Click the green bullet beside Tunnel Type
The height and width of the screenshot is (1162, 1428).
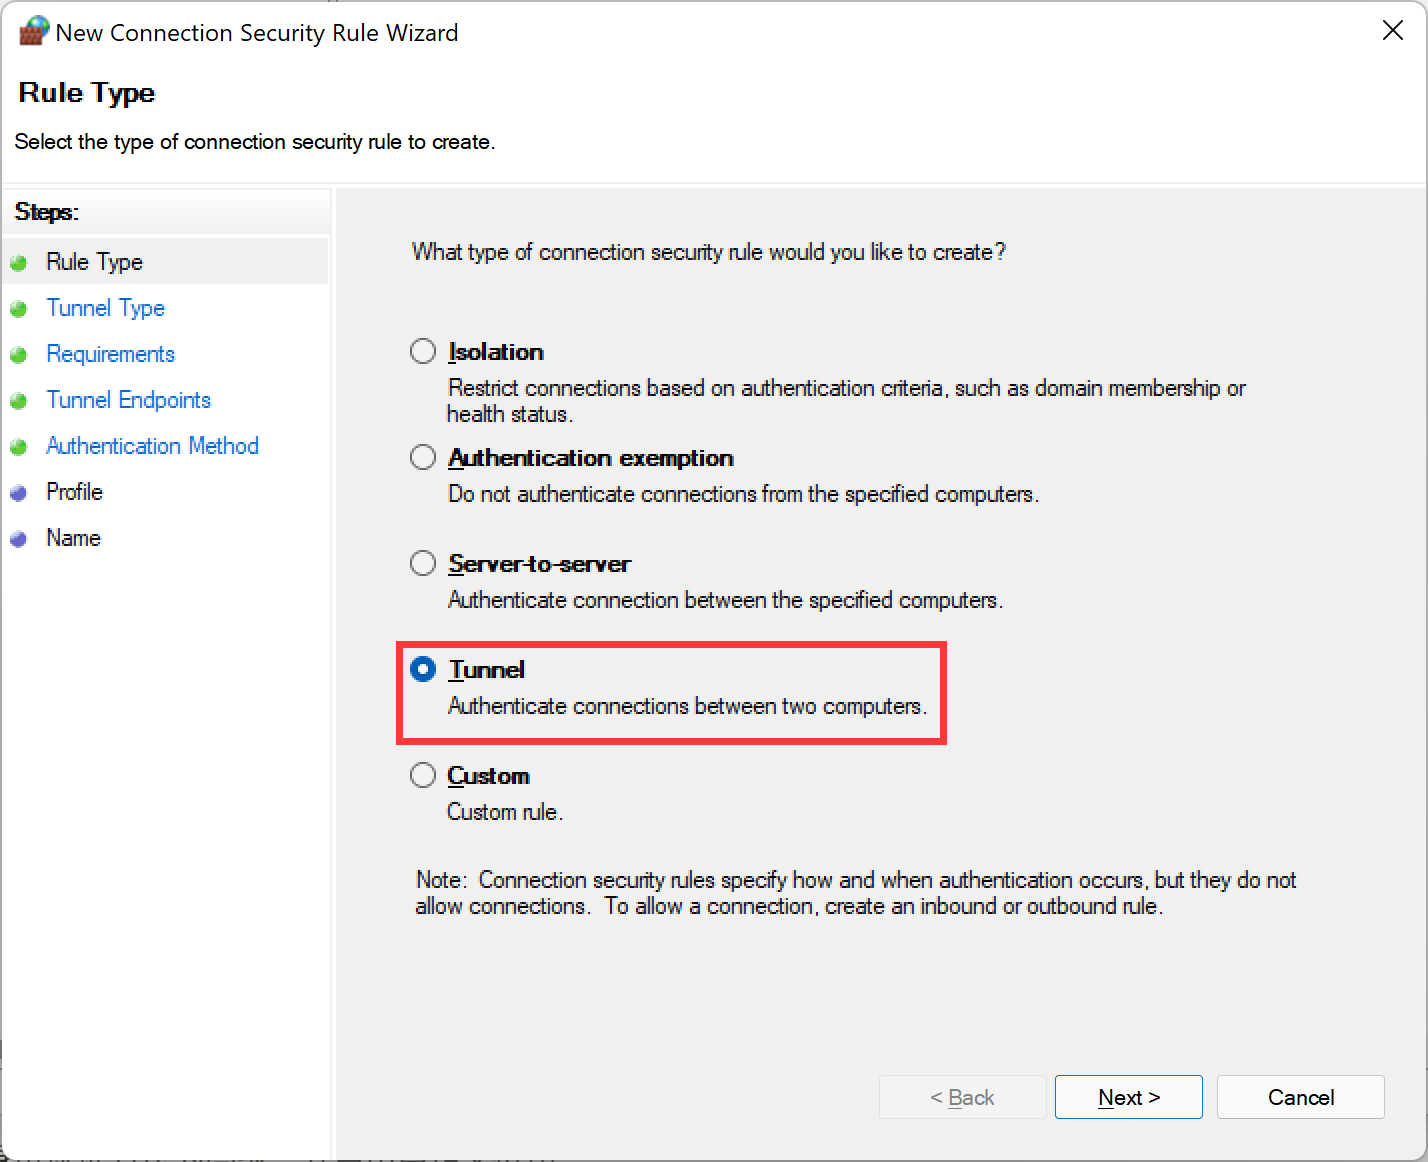[x=18, y=309]
